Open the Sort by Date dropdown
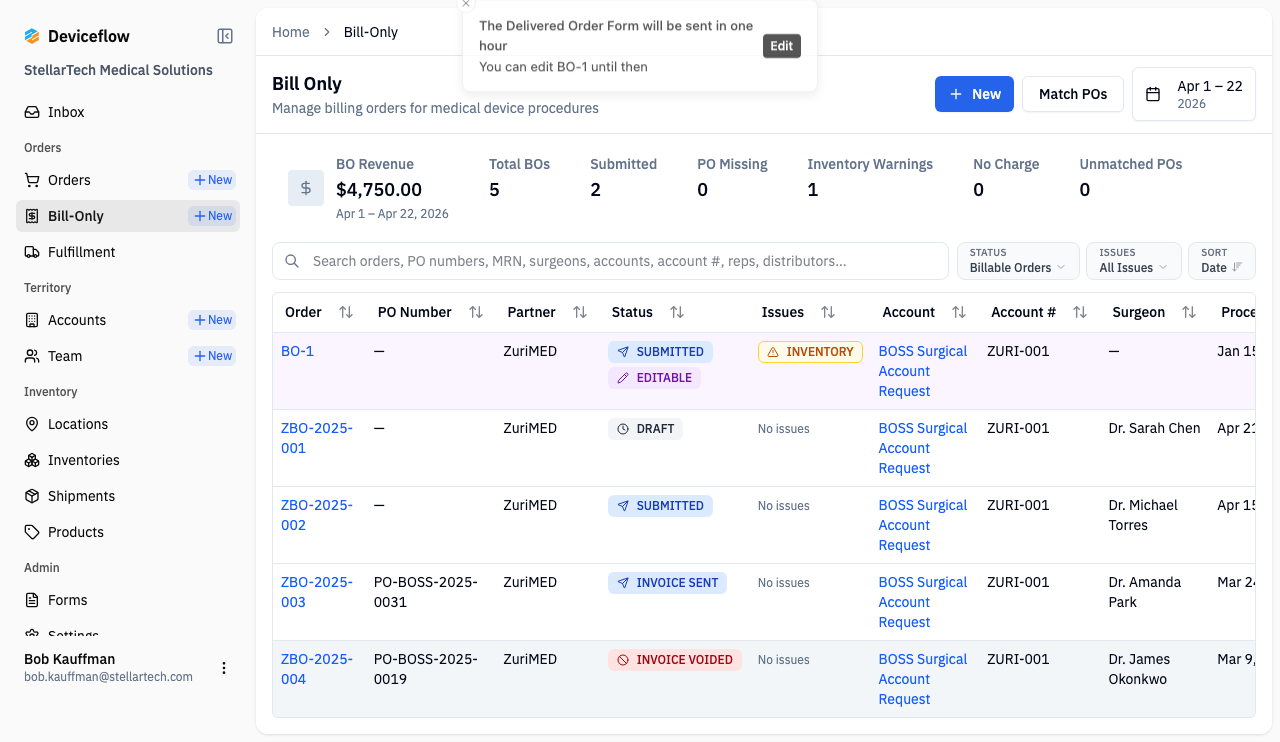Screen dimensions: 1280x742 pos(1222,261)
